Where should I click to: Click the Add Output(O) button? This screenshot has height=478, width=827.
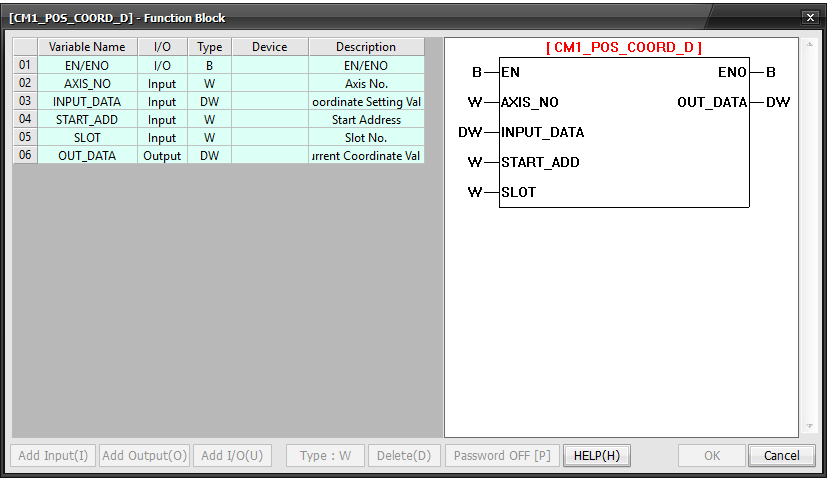145,455
